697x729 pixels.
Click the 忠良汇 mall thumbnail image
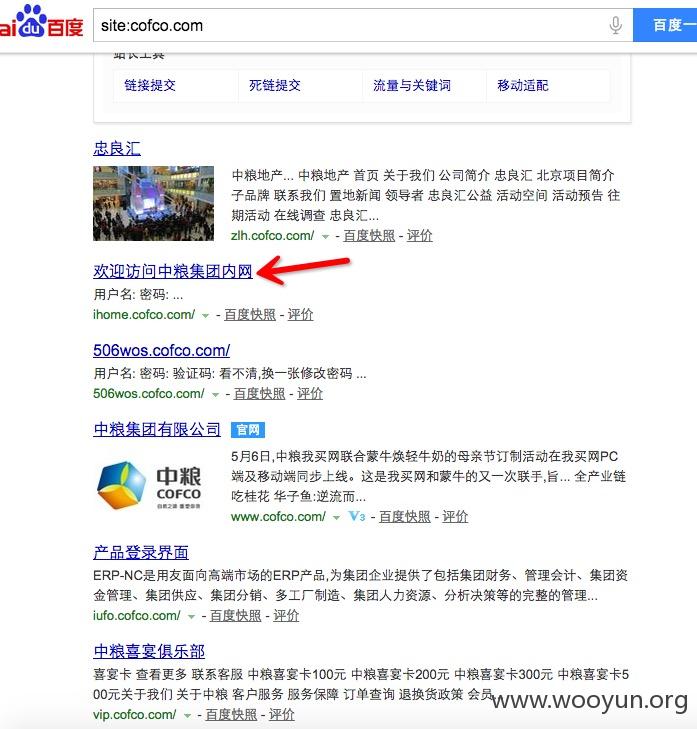pos(153,203)
